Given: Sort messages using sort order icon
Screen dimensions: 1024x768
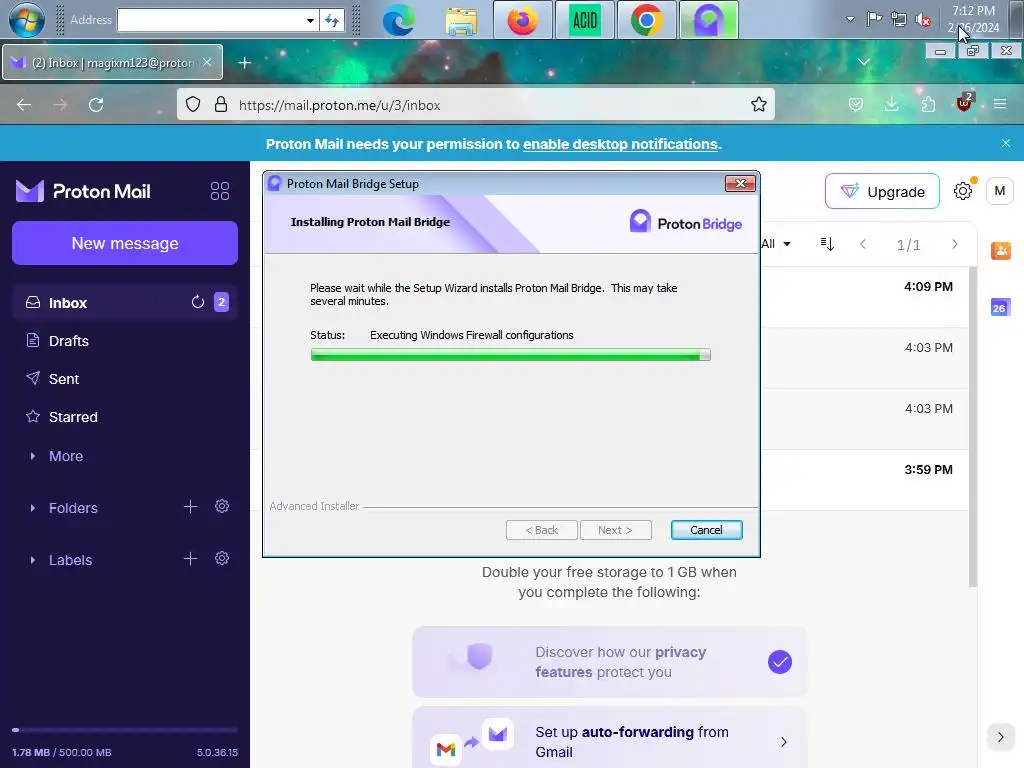Looking at the screenshot, I should coord(827,244).
